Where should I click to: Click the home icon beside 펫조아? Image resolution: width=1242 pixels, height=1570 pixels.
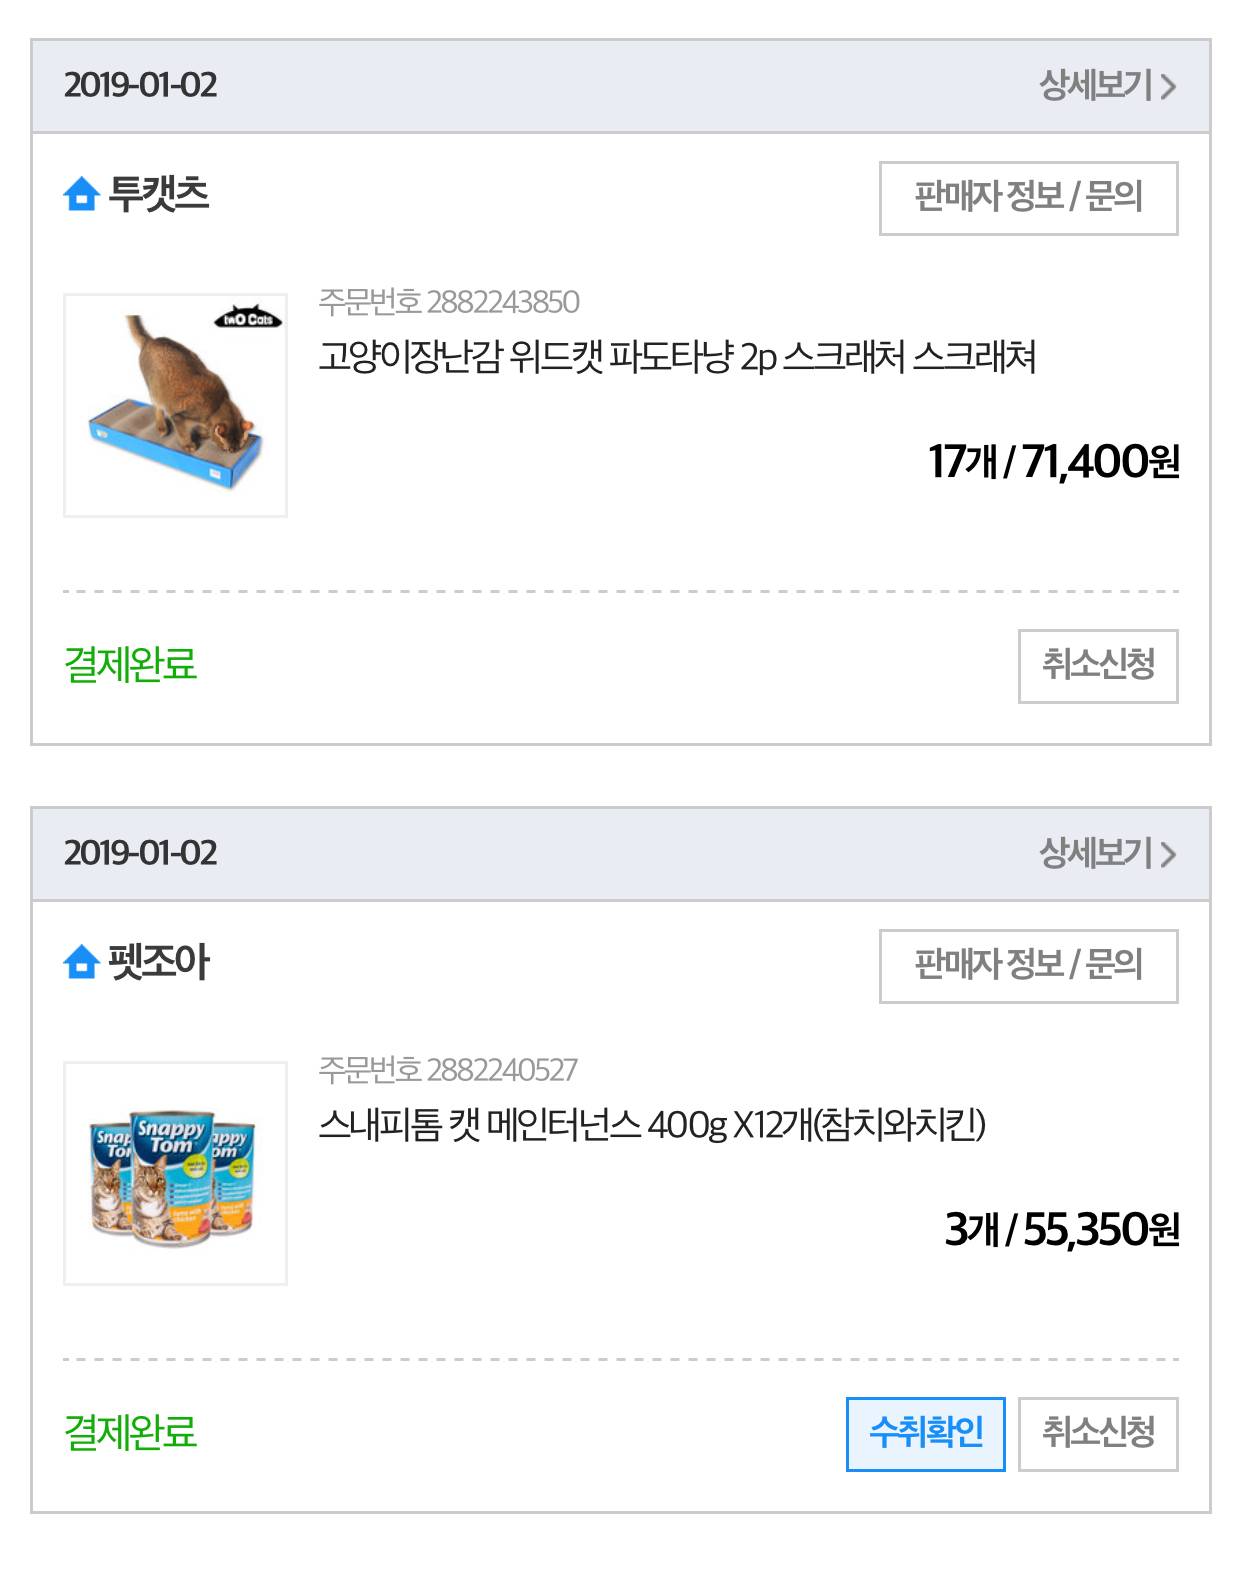coord(80,962)
